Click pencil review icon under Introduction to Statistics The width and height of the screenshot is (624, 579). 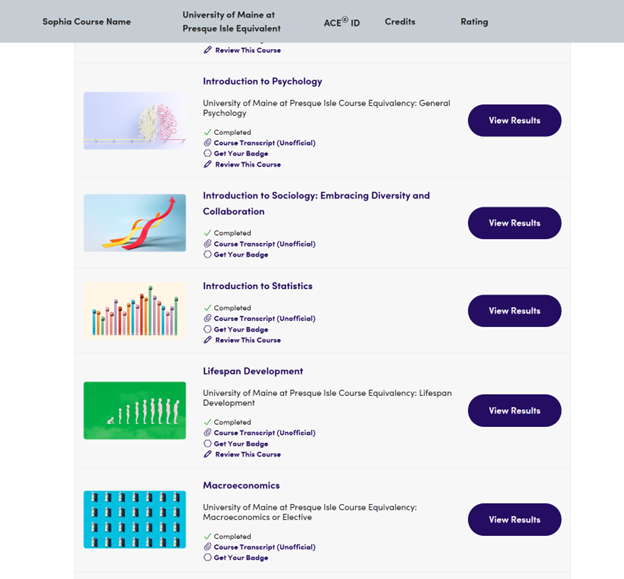coord(208,340)
